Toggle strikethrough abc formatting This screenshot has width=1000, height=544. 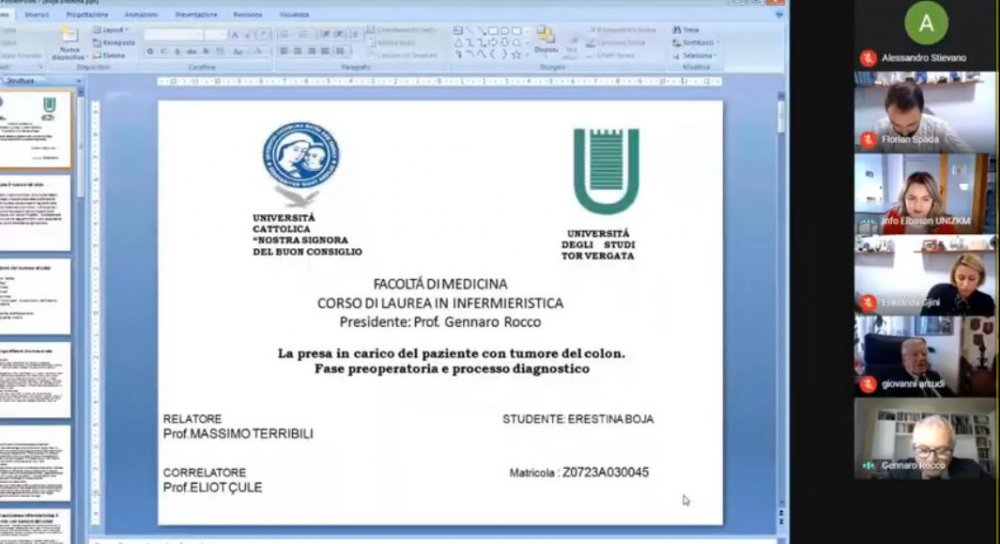pyautogui.click(x=191, y=51)
